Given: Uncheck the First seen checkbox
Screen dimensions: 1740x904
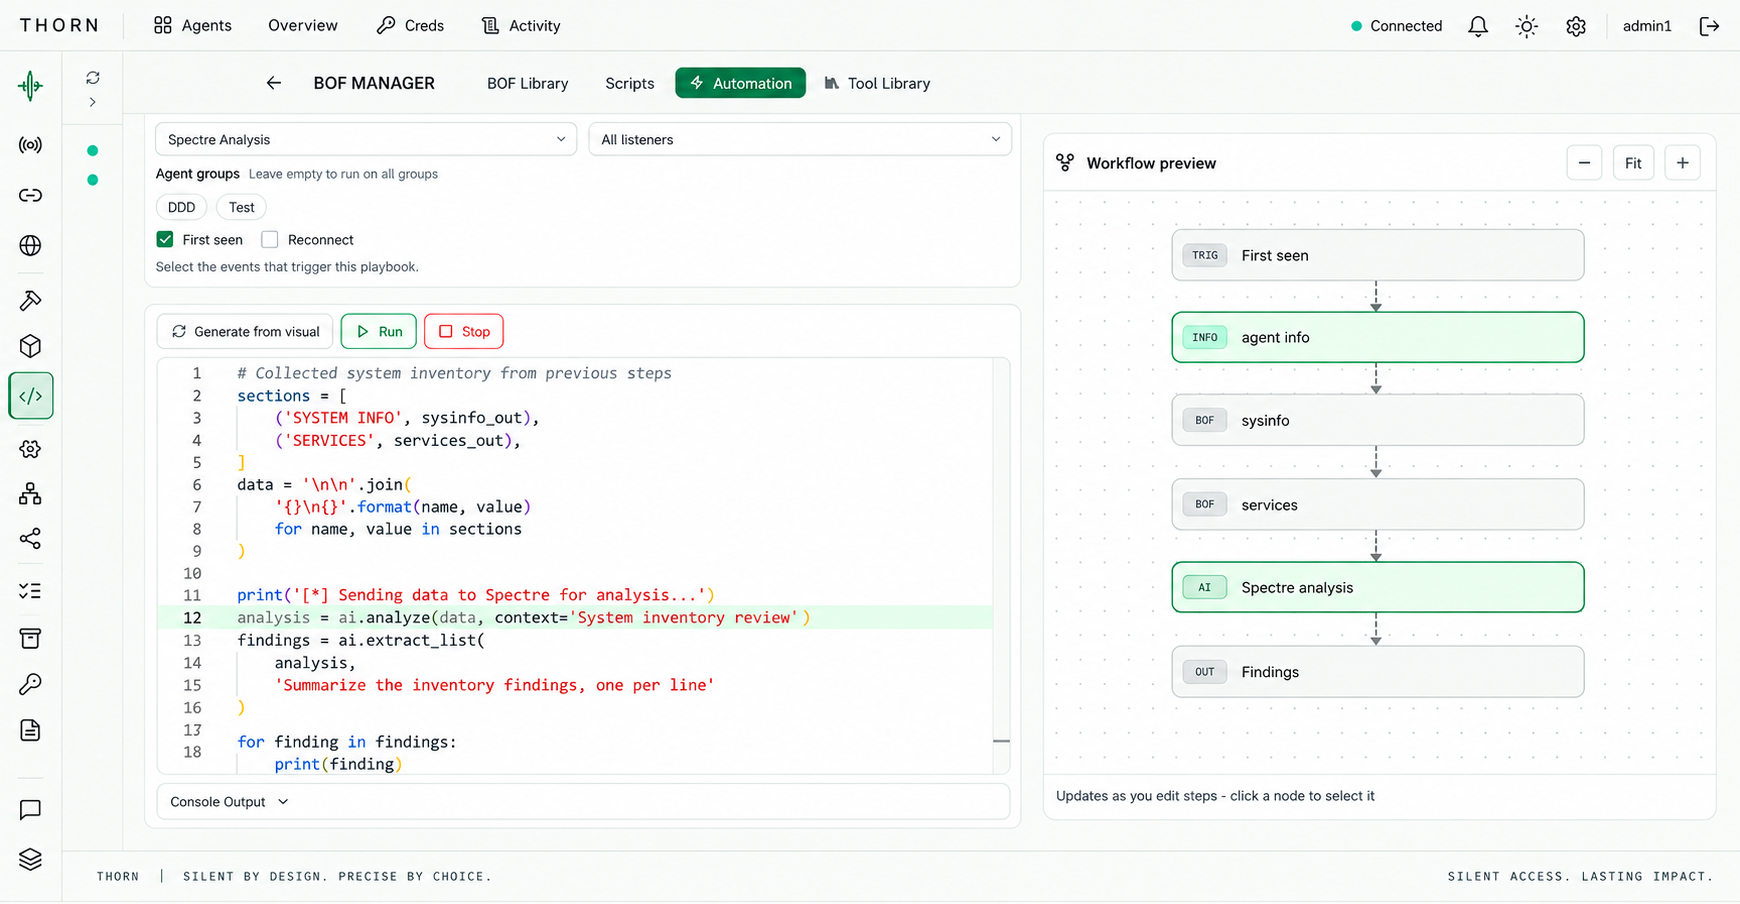Looking at the screenshot, I should click(x=165, y=240).
